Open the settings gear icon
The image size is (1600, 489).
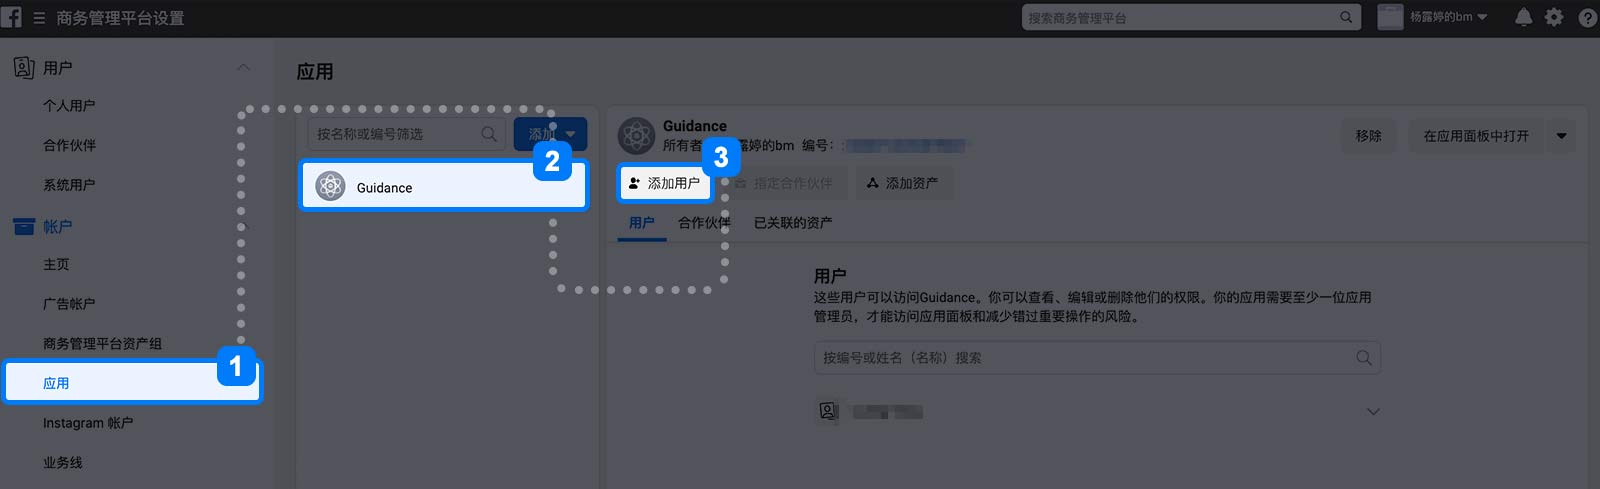pyautogui.click(x=1554, y=17)
